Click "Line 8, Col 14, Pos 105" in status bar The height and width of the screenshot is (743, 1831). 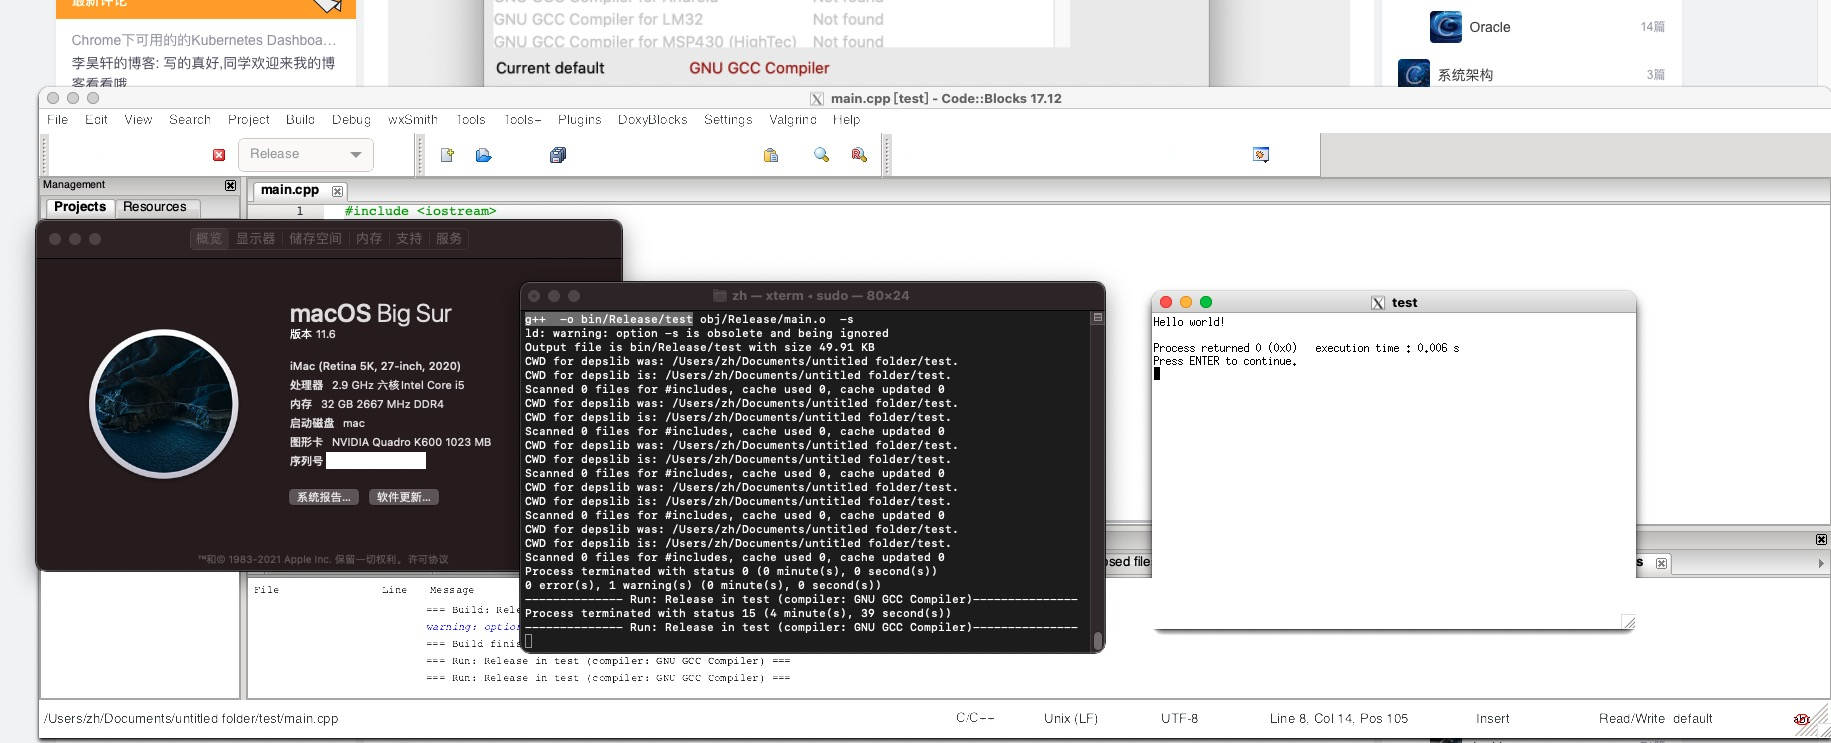pos(1338,719)
